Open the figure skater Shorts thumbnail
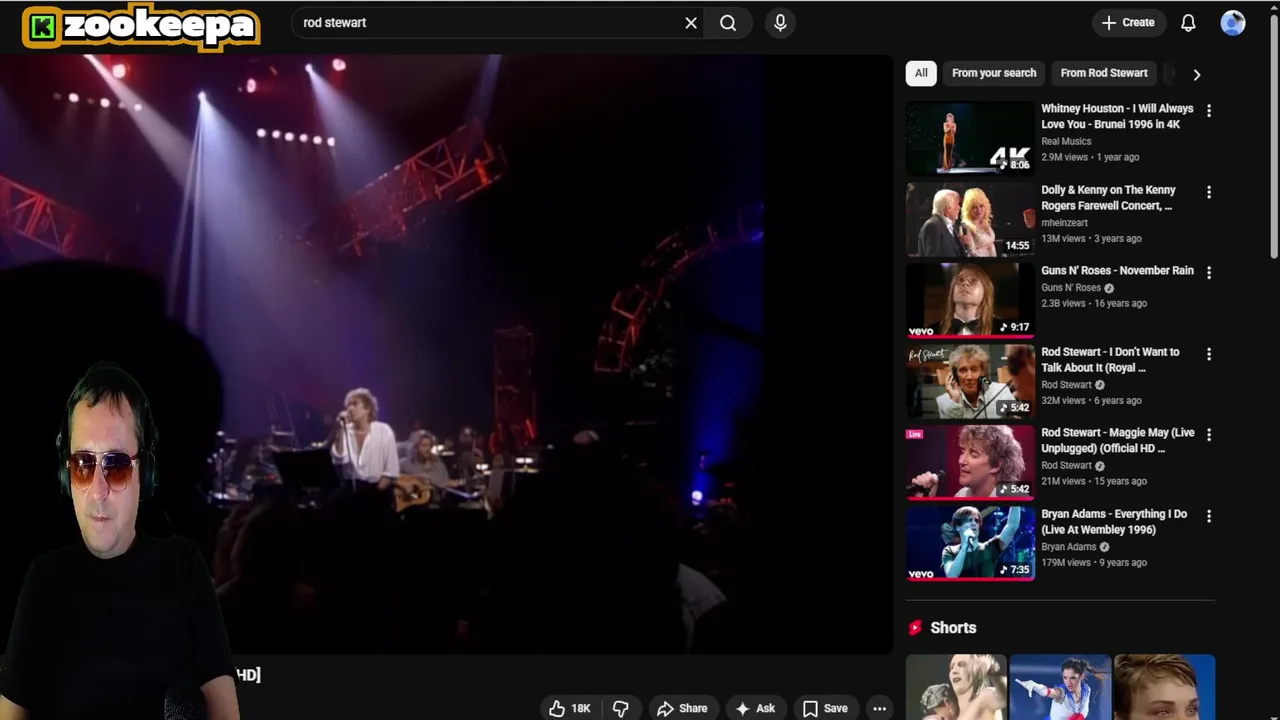The image size is (1280, 720). (x=1060, y=687)
